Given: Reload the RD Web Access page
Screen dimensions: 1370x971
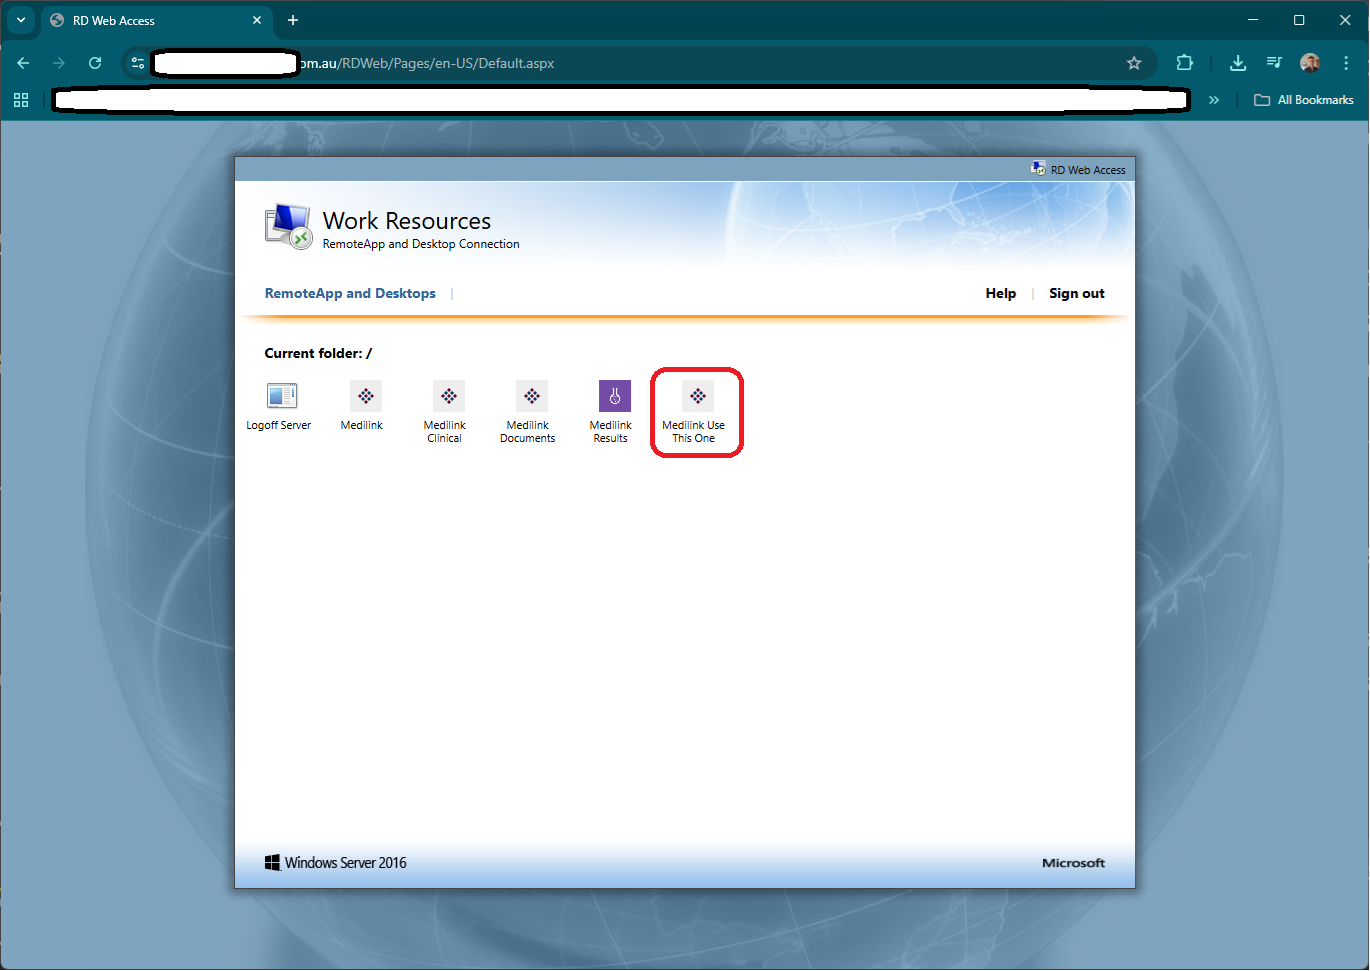Looking at the screenshot, I should point(95,63).
